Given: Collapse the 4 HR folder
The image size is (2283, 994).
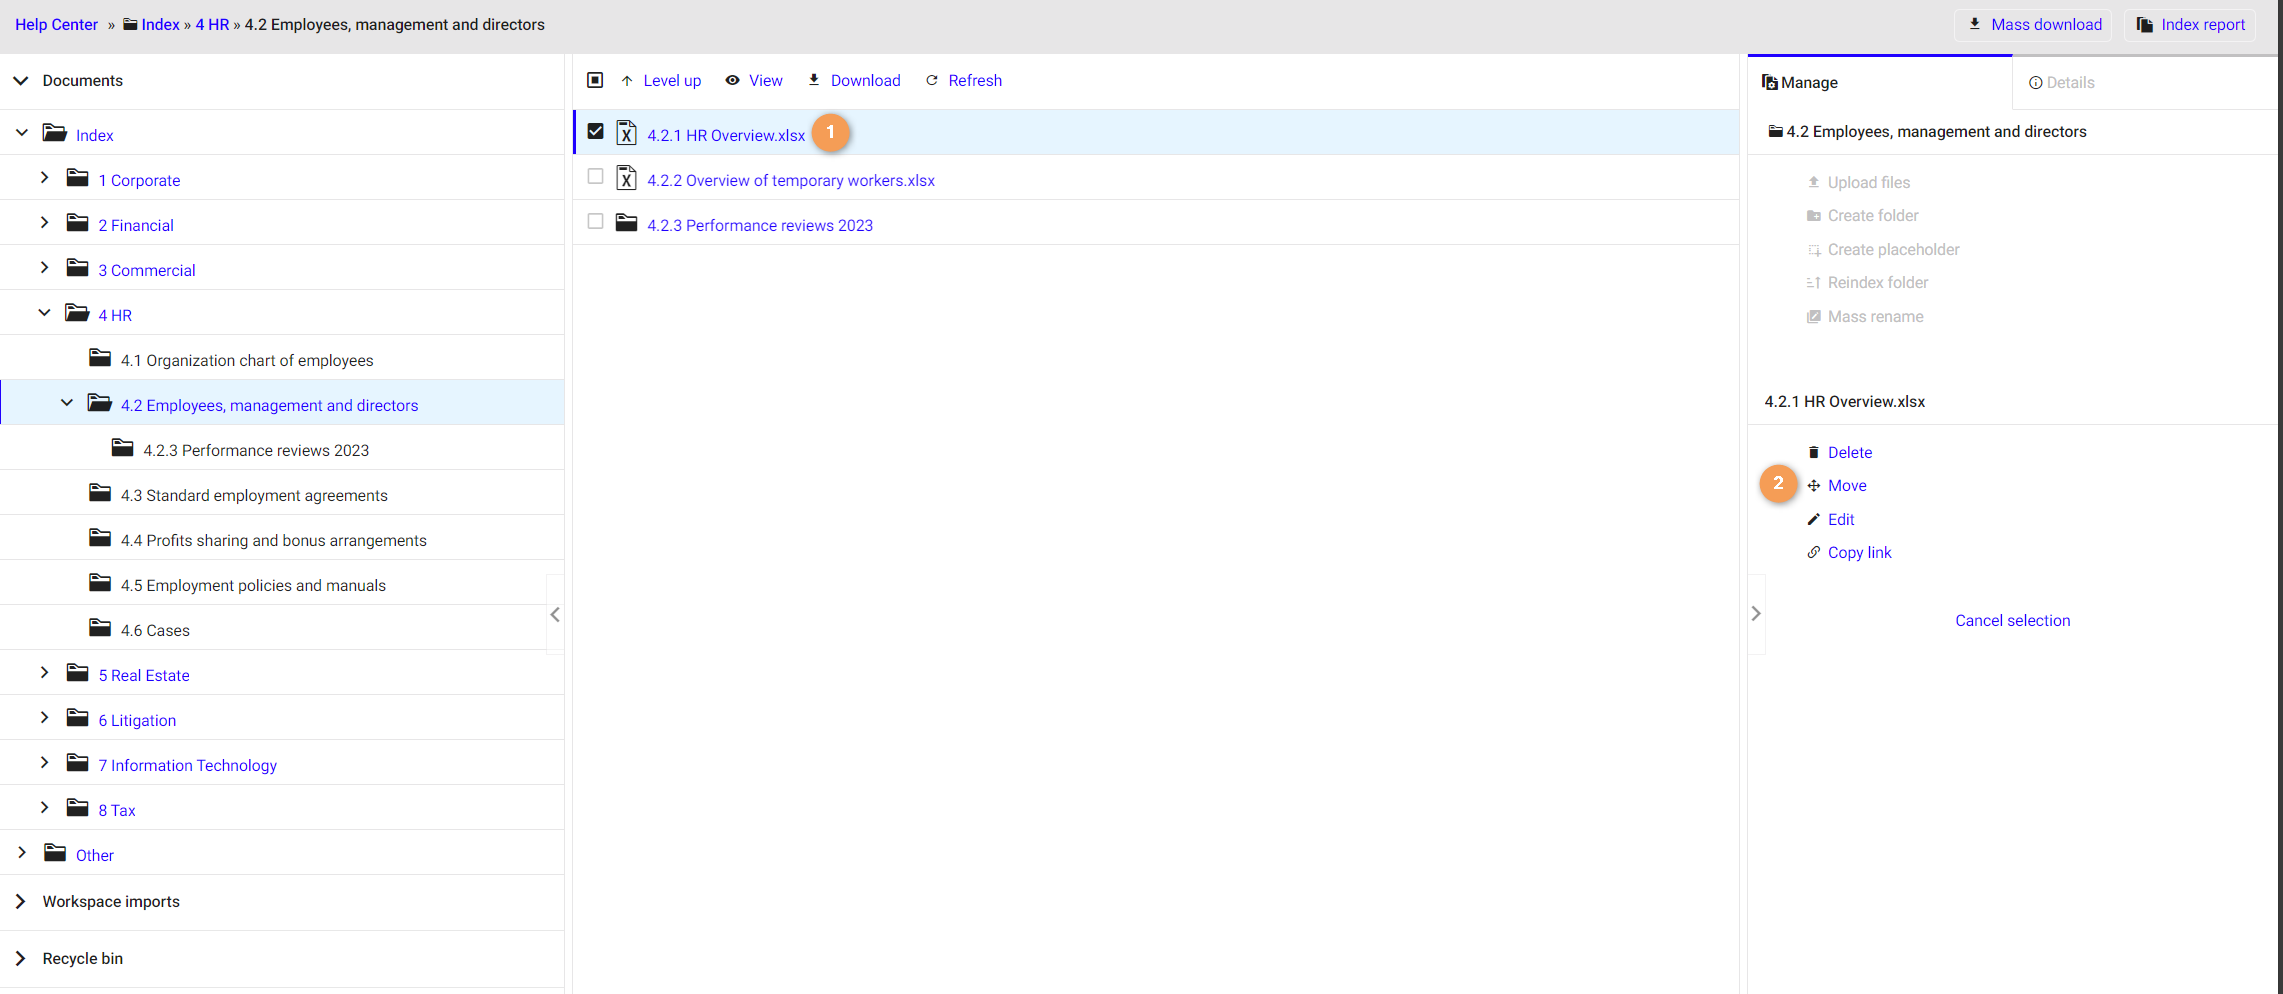Looking at the screenshot, I should [x=44, y=313].
